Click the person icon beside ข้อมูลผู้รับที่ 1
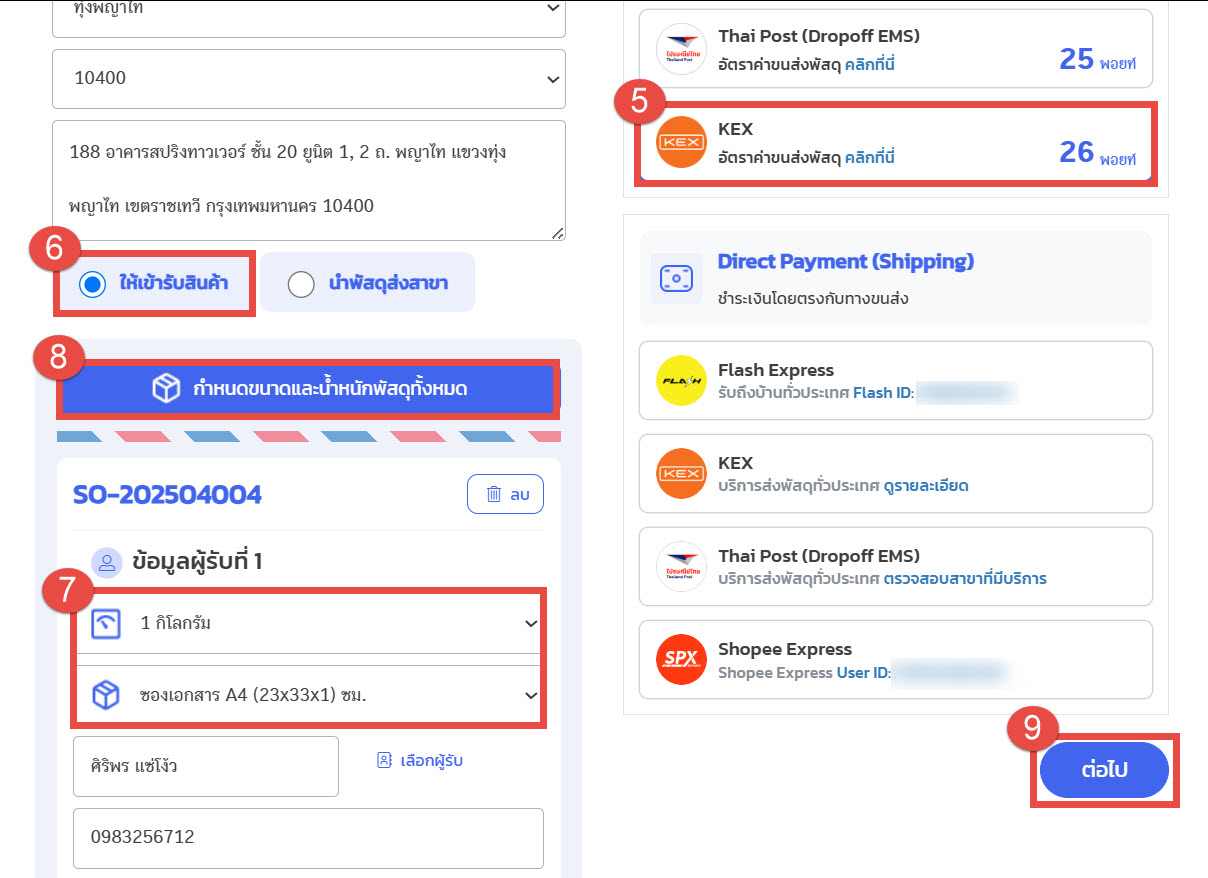1208x878 pixels. [x=107, y=563]
